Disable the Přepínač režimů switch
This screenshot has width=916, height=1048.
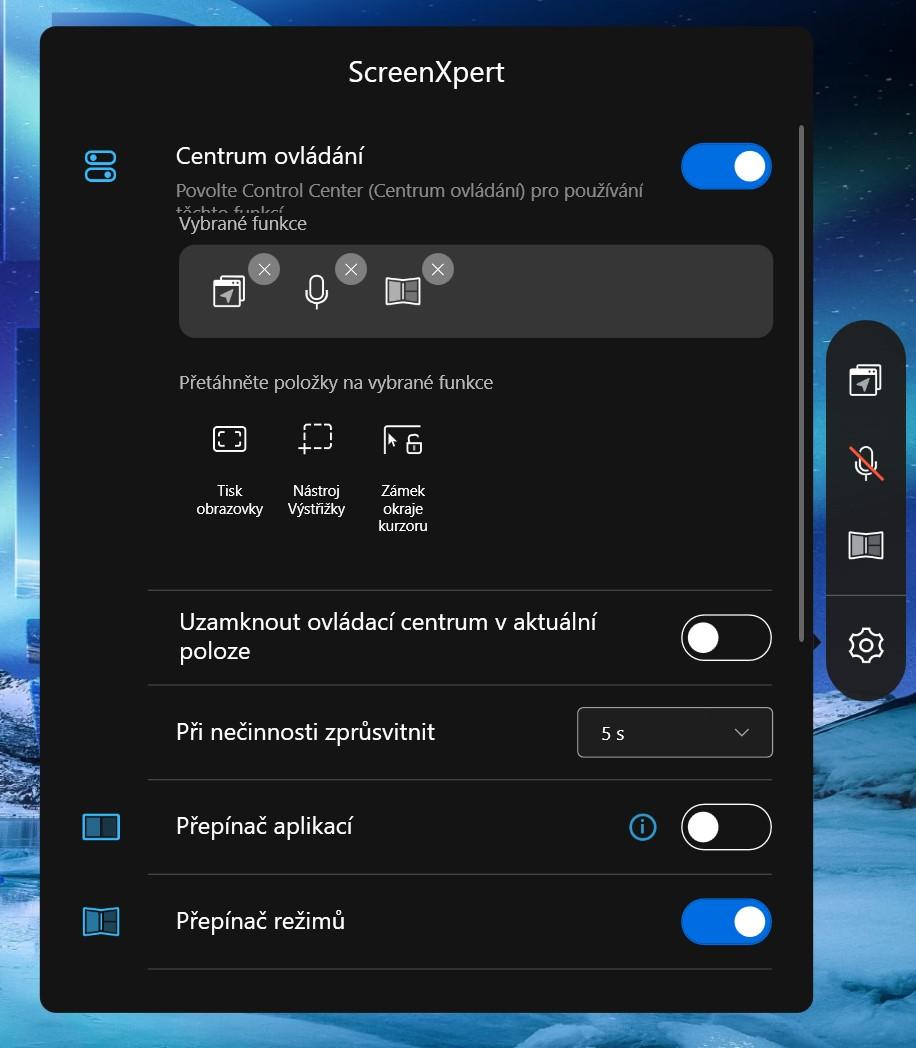pos(726,922)
